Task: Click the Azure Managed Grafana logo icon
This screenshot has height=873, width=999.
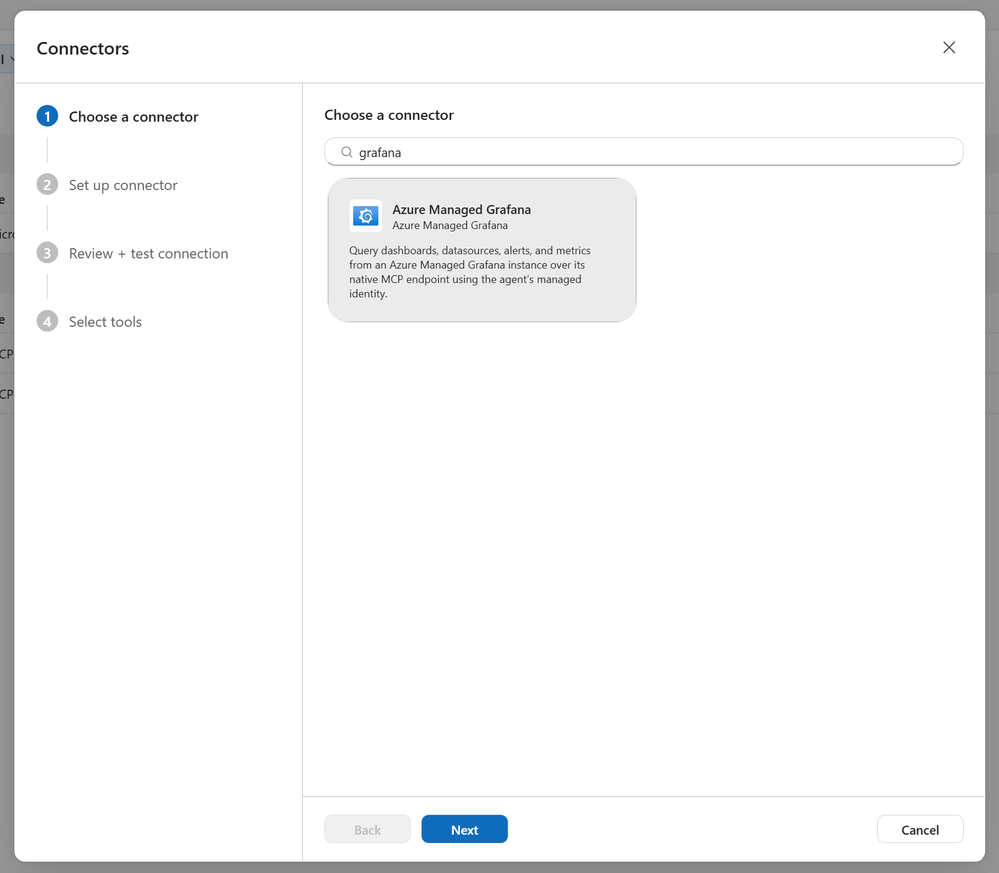Action: coord(366,216)
